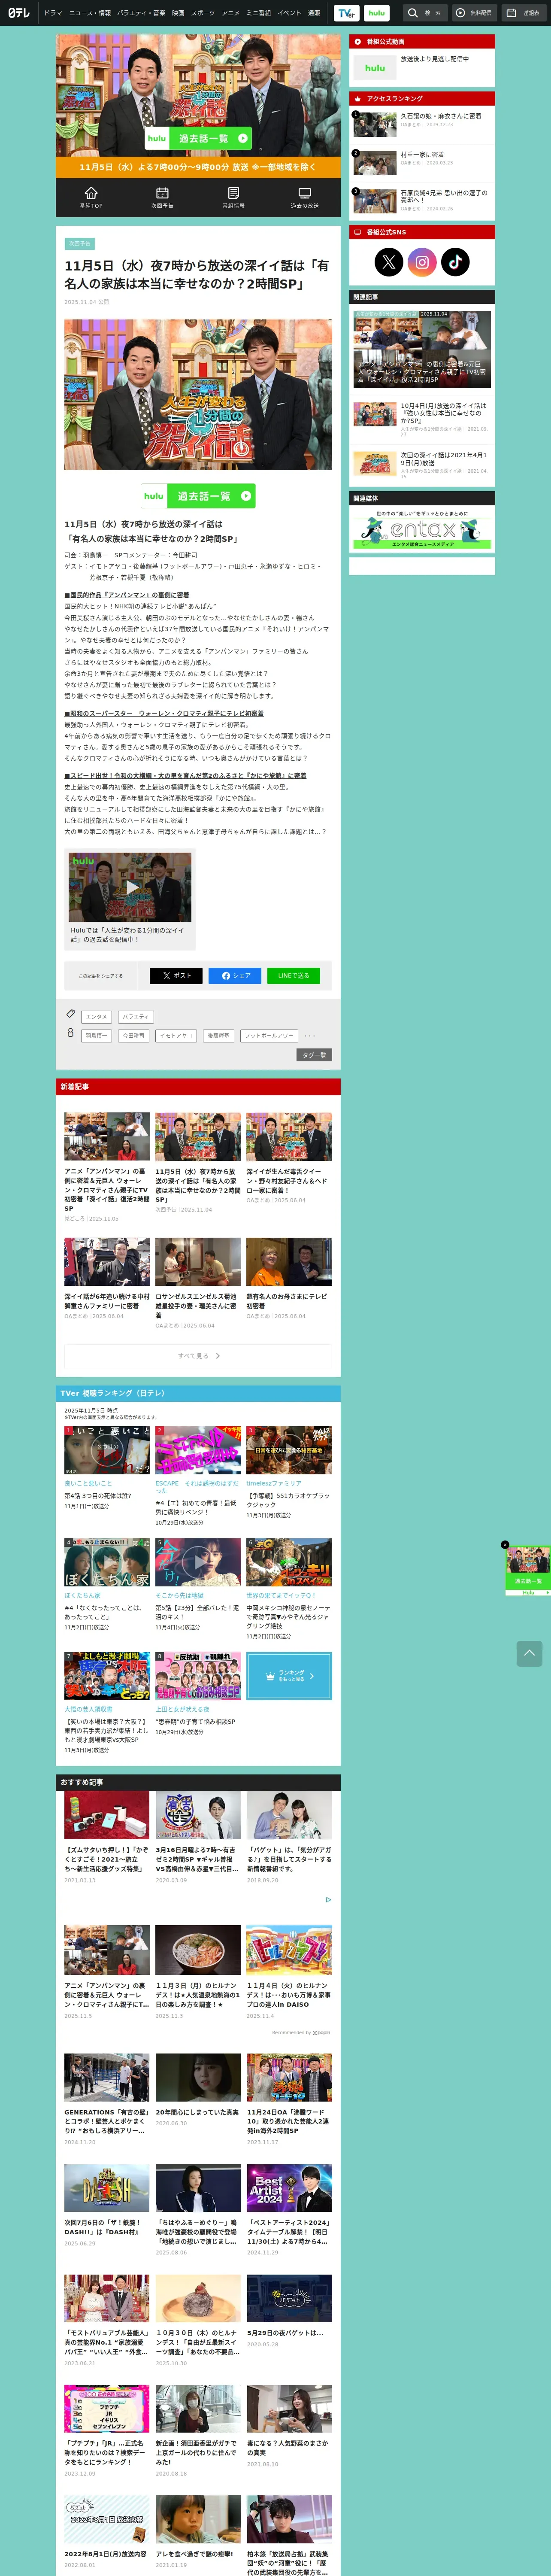Image resolution: width=551 pixels, height=2576 pixels.
Task: Select the 羽鳥慎一 person tag
Action: pyautogui.click(x=96, y=1036)
